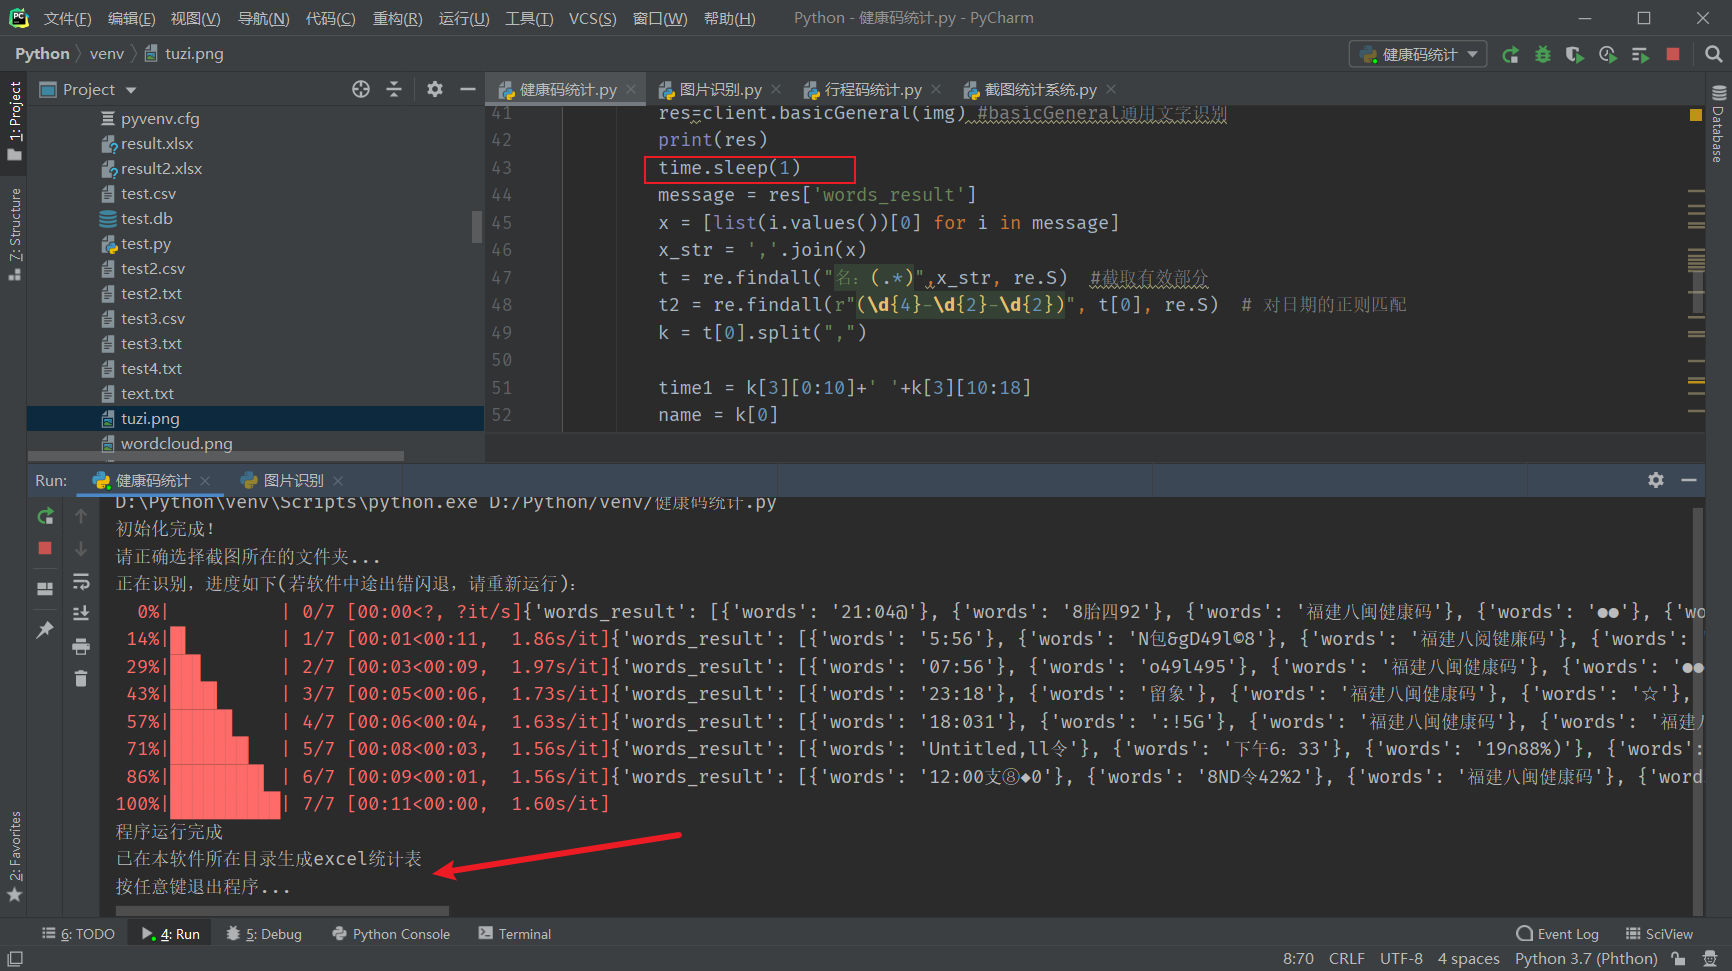Open Run panel gear settings
This screenshot has width=1732, height=971.
click(x=1656, y=480)
